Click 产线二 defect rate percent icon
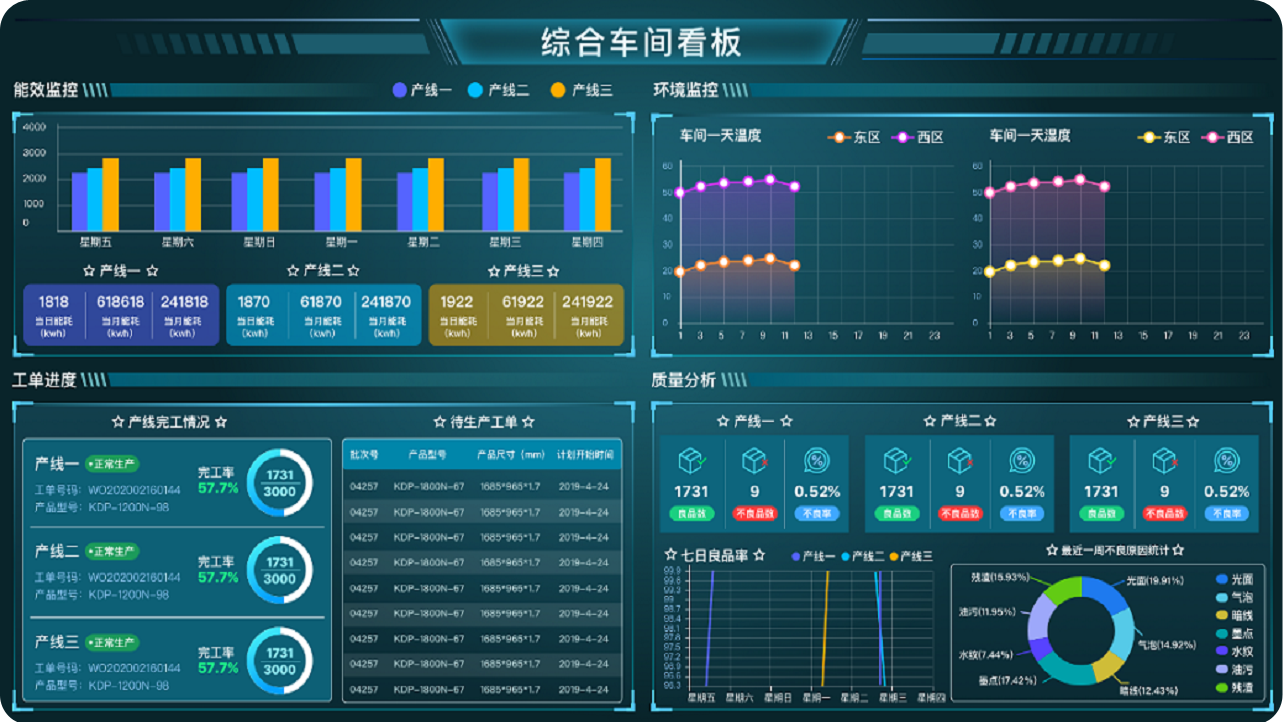The height and width of the screenshot is (722, 1284). (1022, 461)
